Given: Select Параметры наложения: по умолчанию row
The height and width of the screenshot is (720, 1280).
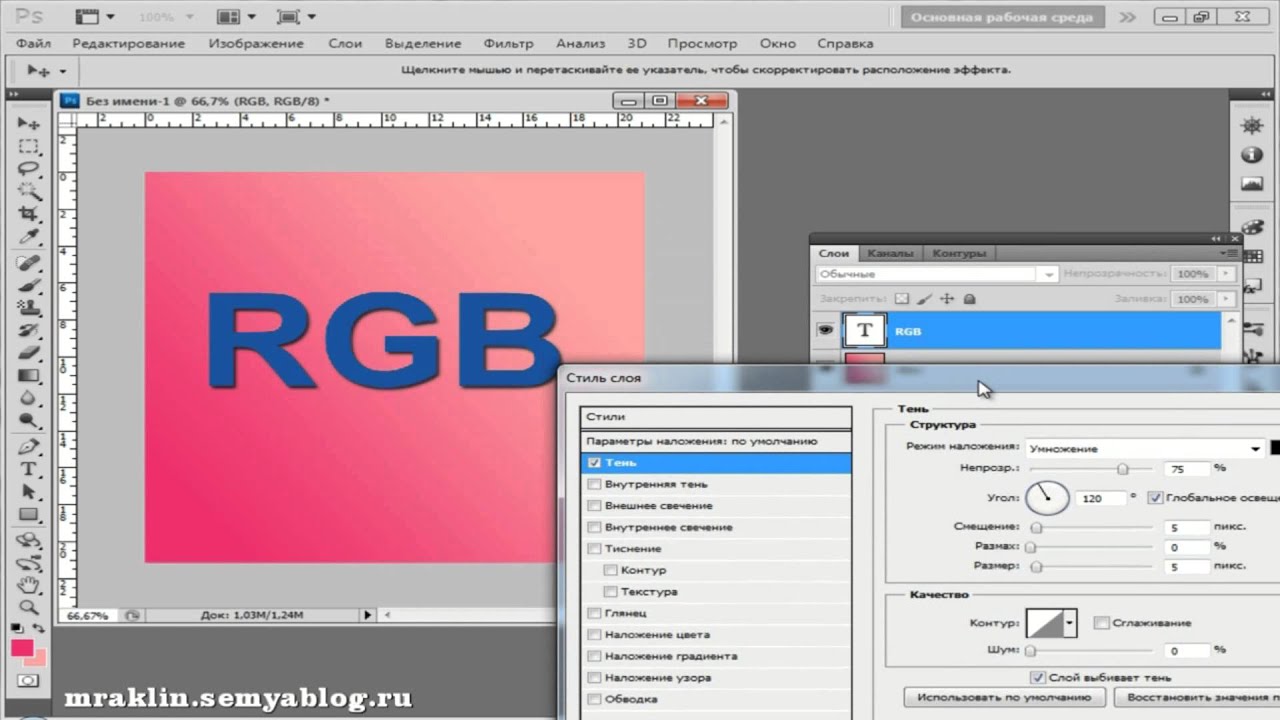Looking at the screenshot, I should pos(716,441).
